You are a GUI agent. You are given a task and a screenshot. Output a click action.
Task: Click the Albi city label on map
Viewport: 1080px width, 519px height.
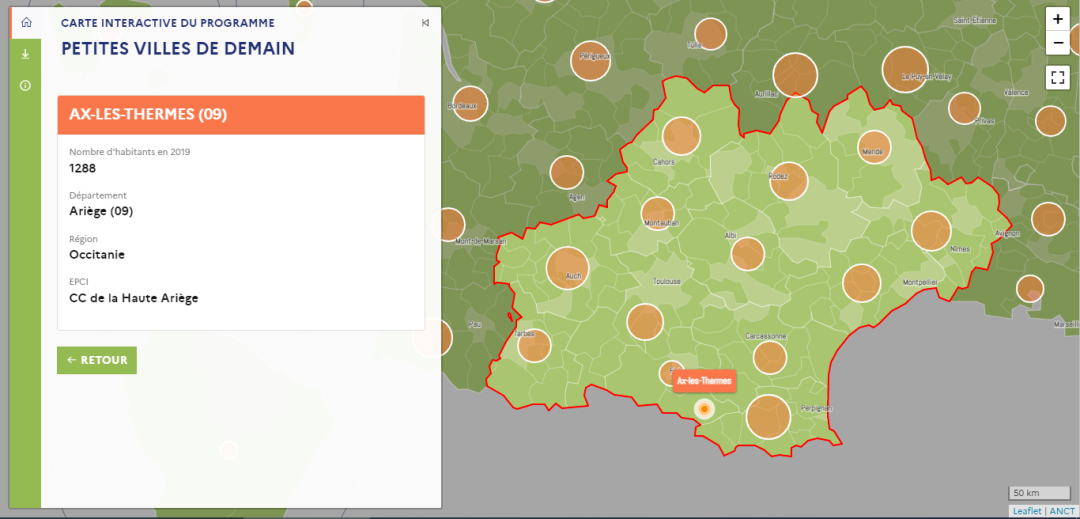click(x=730, y=235)
